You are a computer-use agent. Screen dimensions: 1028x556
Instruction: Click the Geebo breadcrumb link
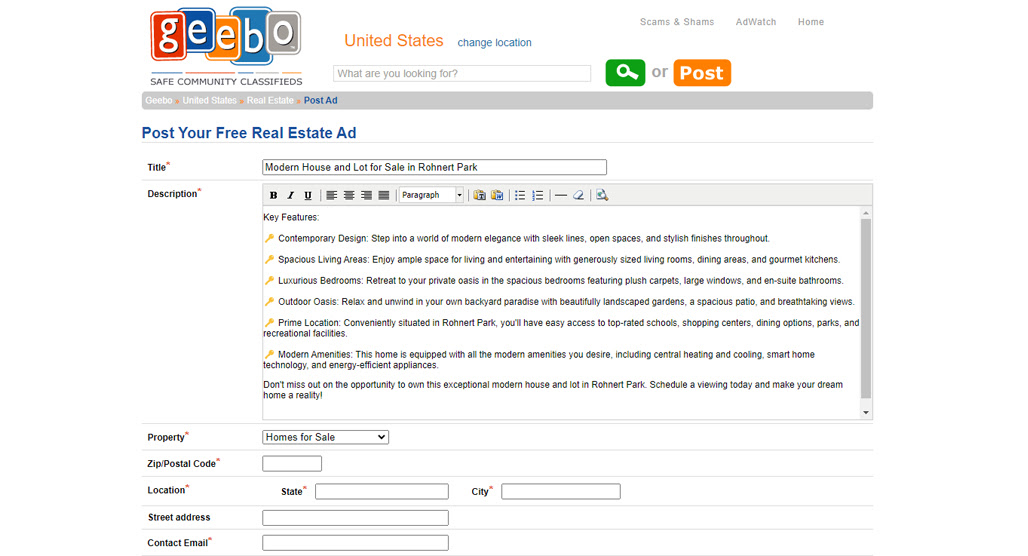pos(159,100)
